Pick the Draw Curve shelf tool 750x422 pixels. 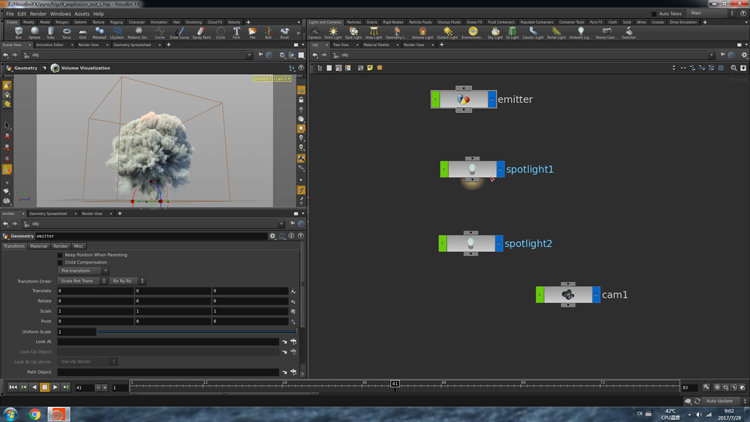[180, 32]
